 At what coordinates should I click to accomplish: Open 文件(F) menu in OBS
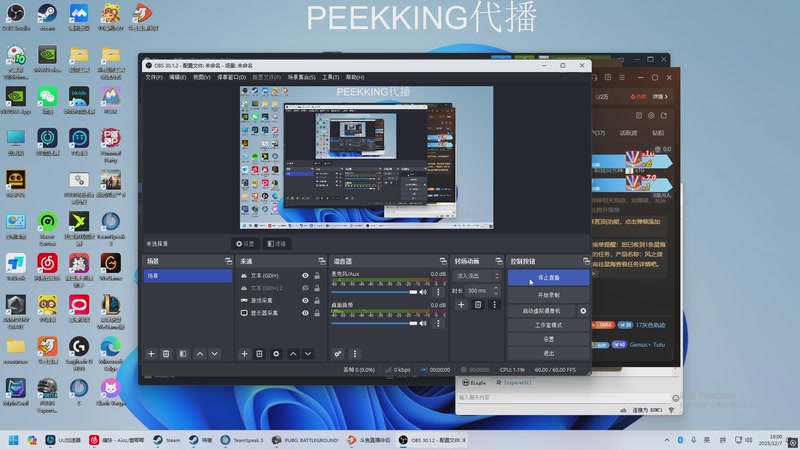154,77
